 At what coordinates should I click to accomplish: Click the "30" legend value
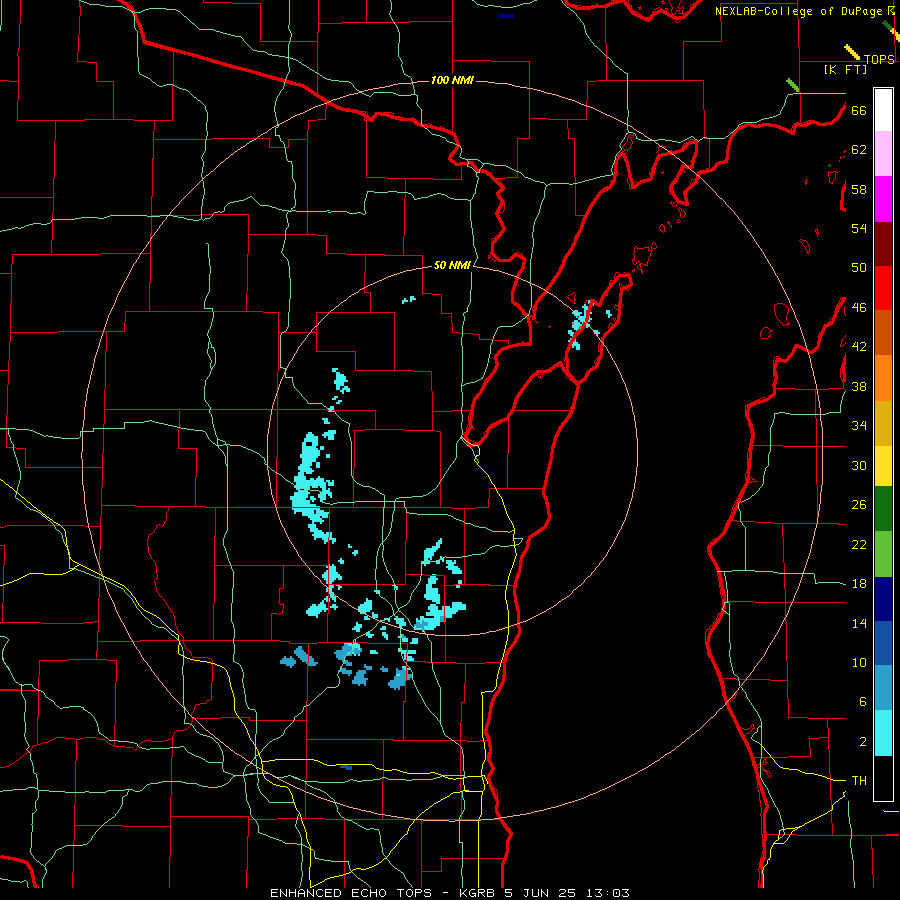pos(859,465)
